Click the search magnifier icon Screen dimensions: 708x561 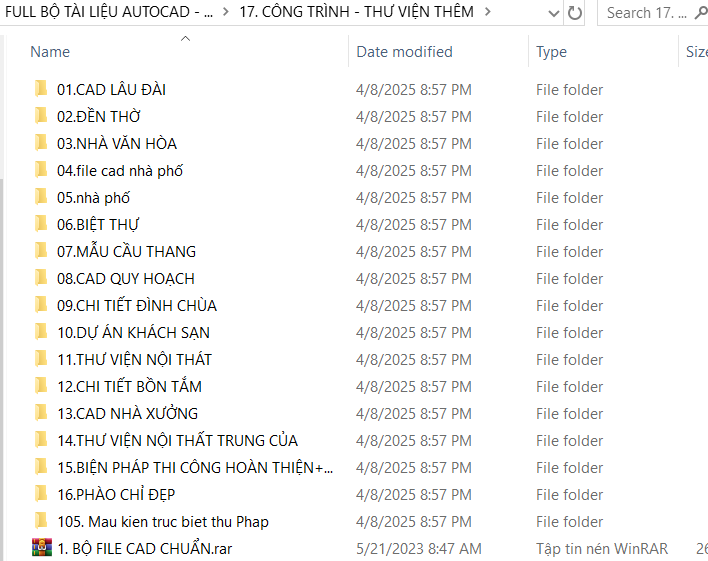(701, 13)
